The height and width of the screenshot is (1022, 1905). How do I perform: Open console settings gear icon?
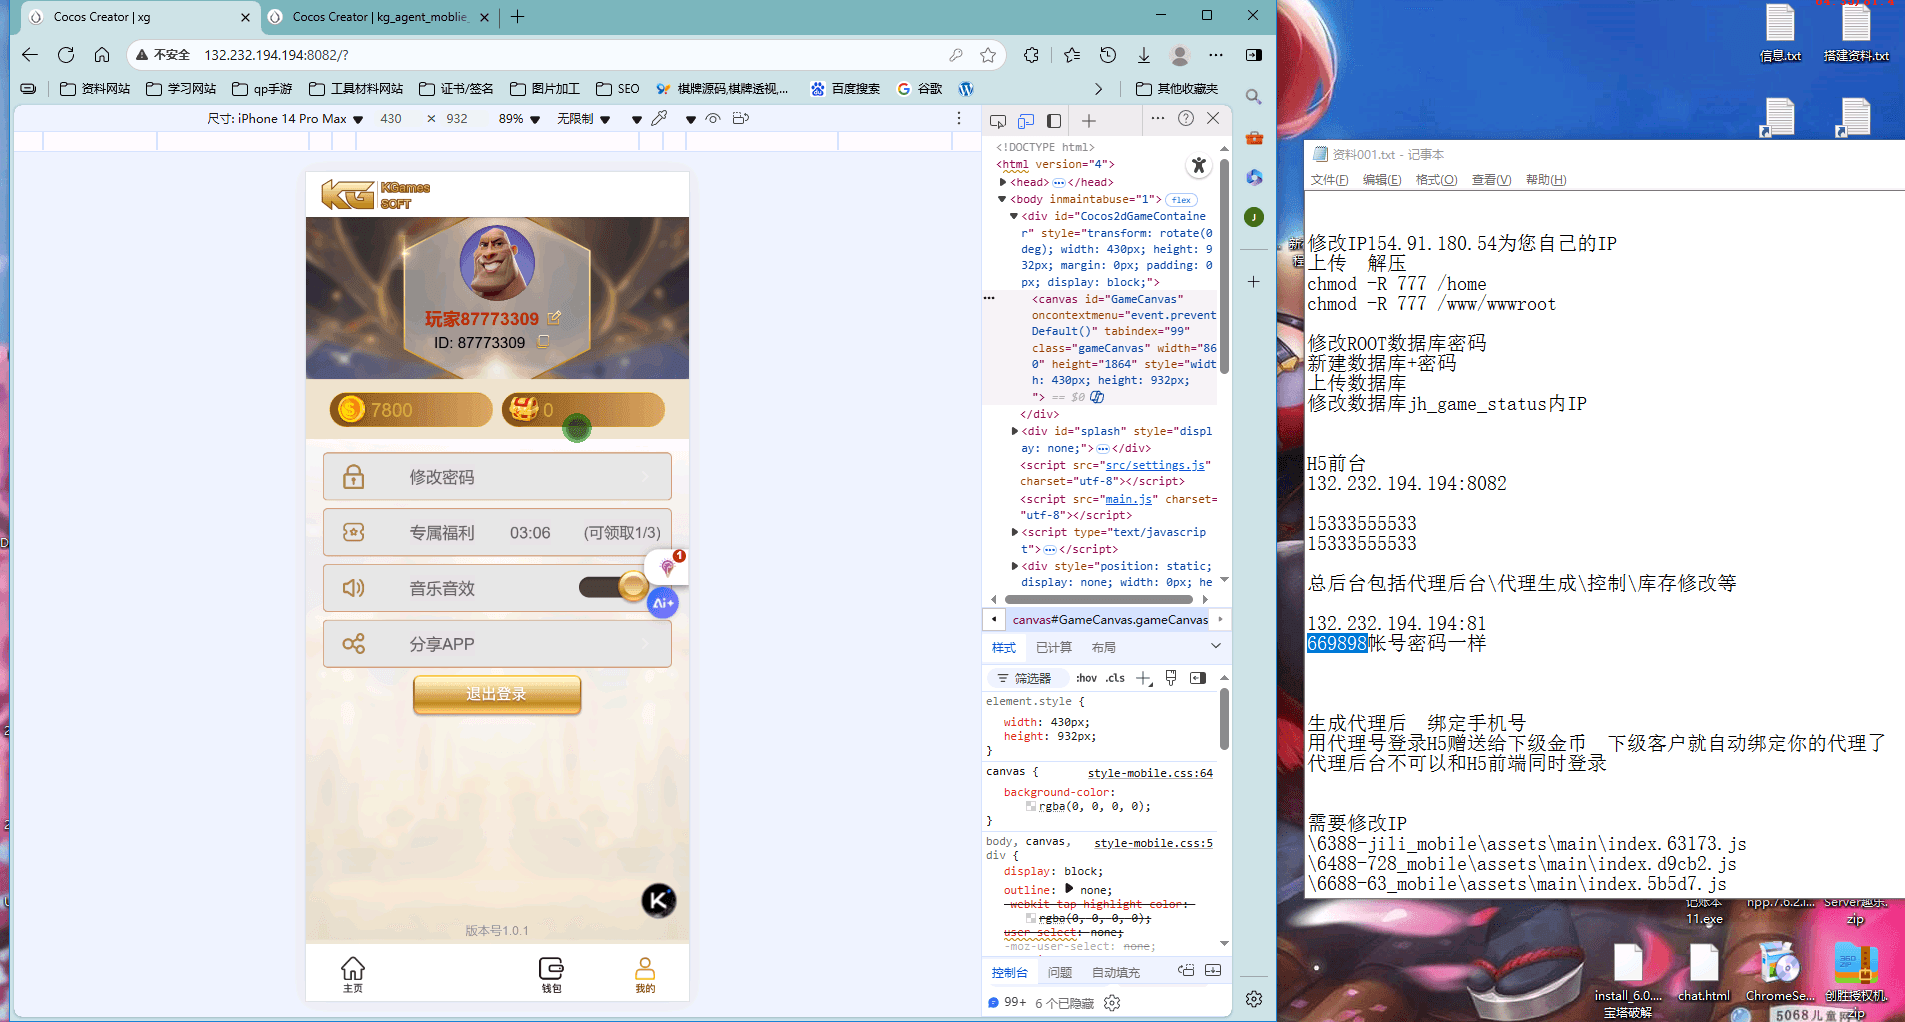tap(1112, 1003)
